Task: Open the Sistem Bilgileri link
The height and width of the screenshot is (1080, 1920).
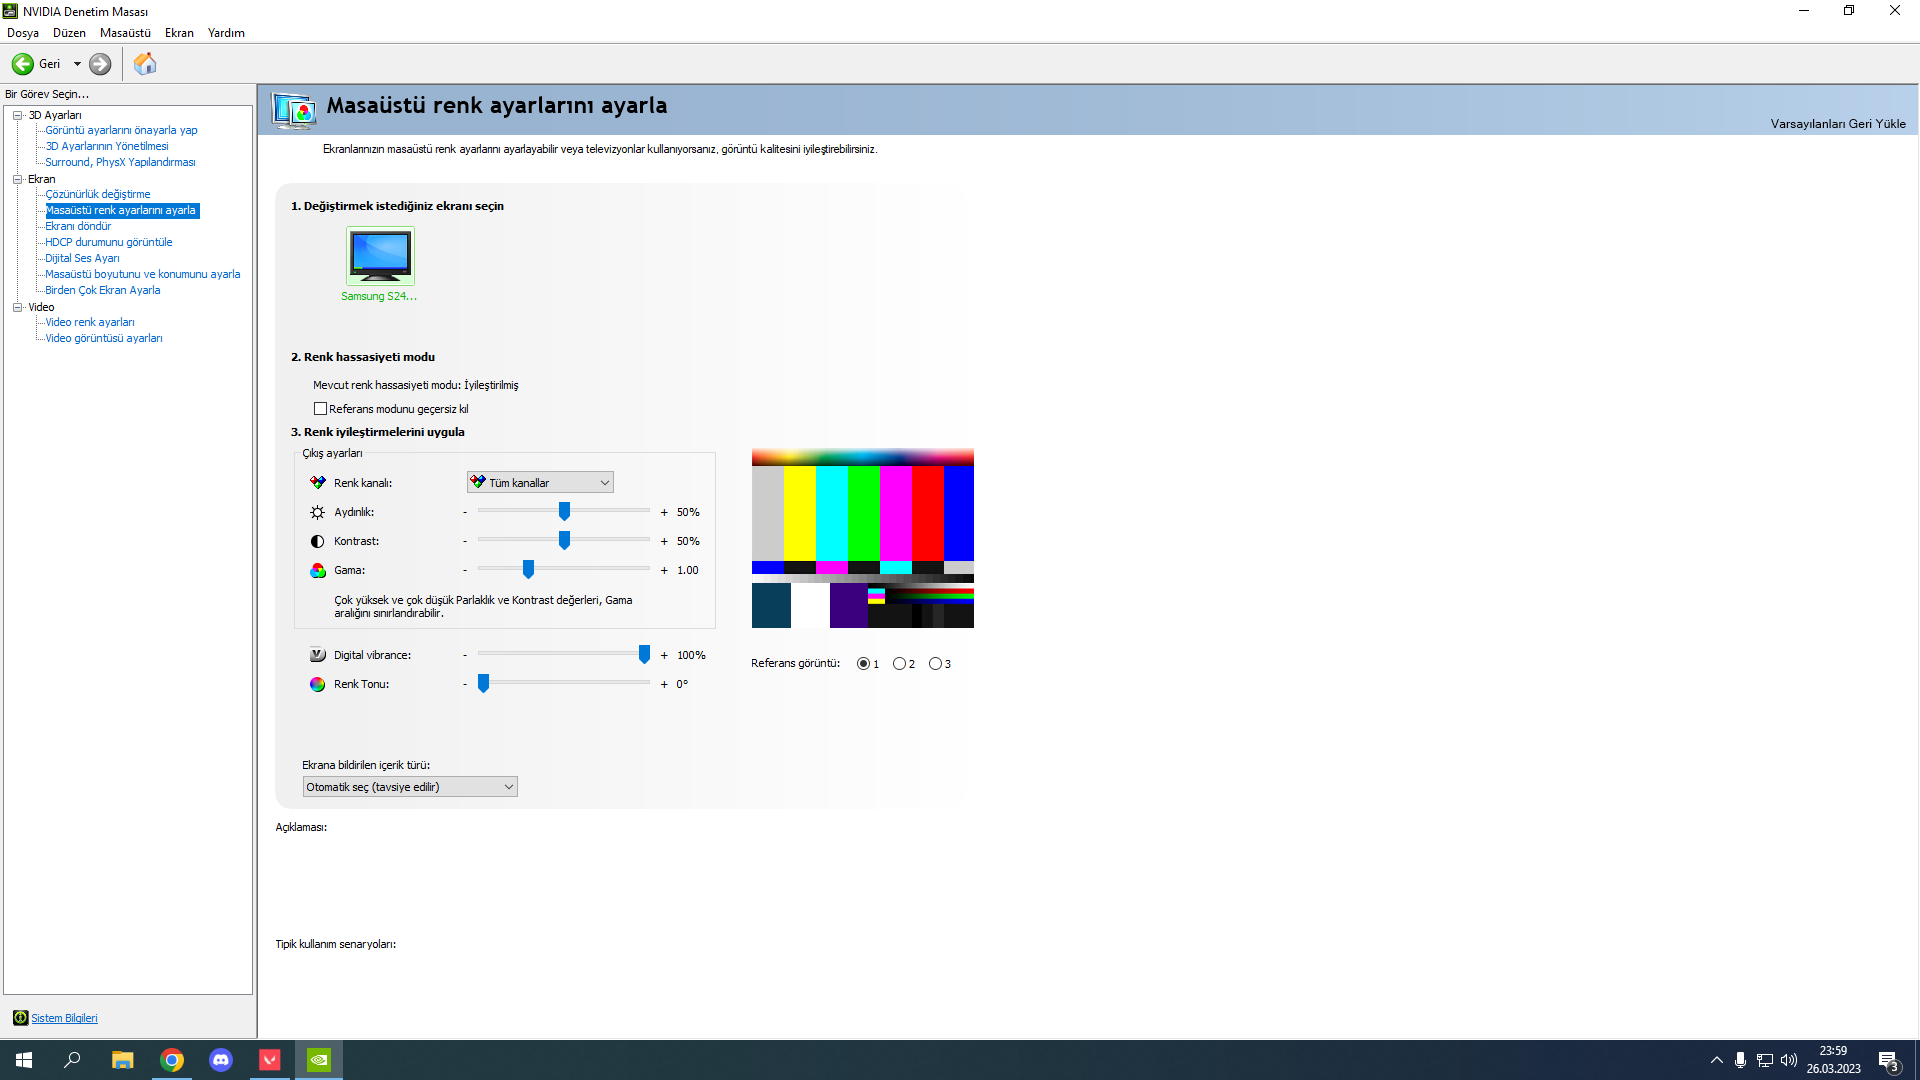Action: [64, 1018]
